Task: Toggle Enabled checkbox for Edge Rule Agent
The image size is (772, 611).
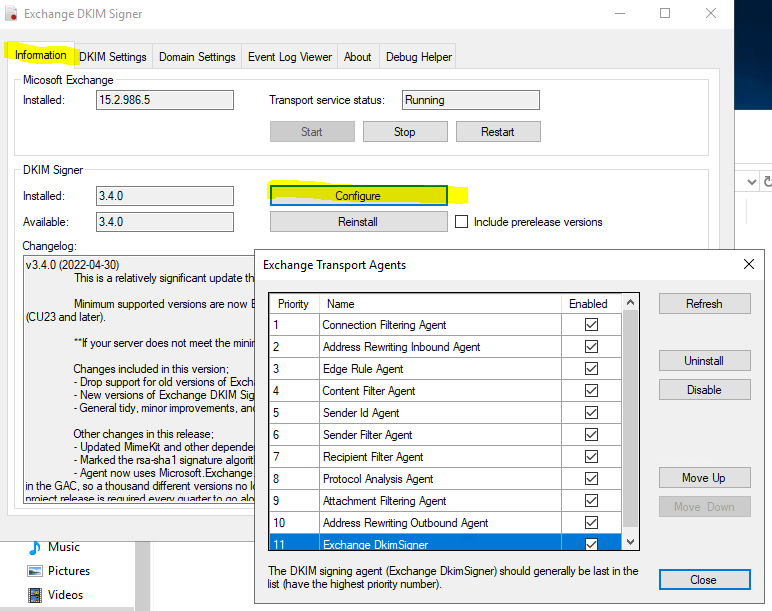Action: click(591, 368)
